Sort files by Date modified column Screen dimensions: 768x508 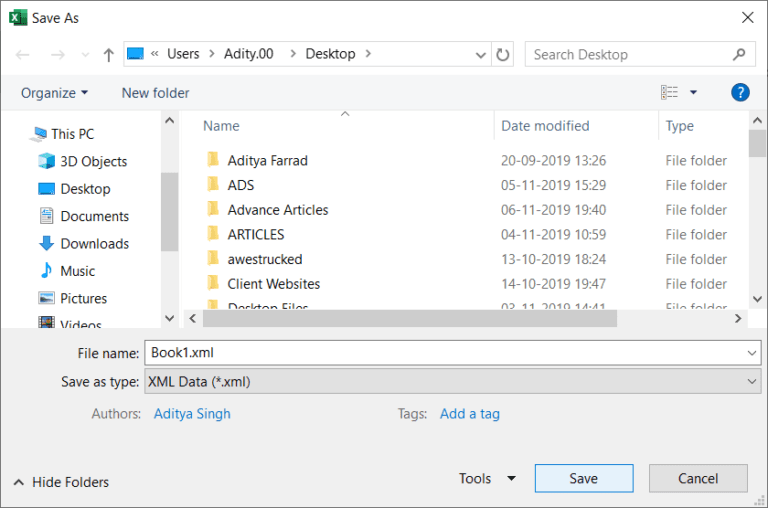pyautogui.click(x=545, y=126)
